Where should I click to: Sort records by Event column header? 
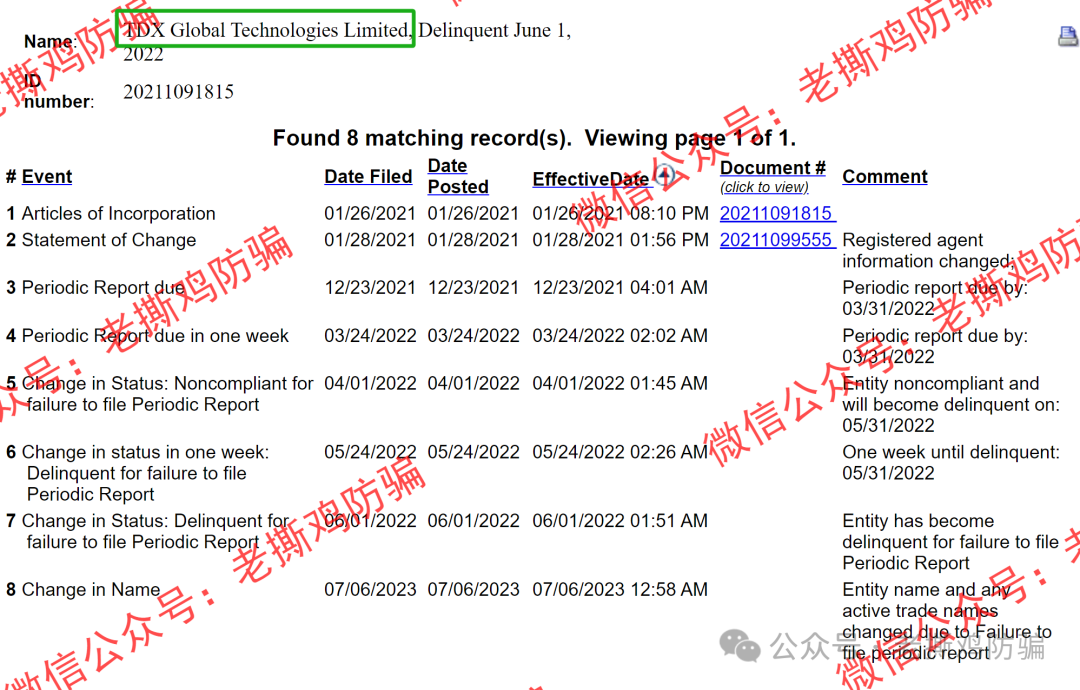tap(47, 177)
